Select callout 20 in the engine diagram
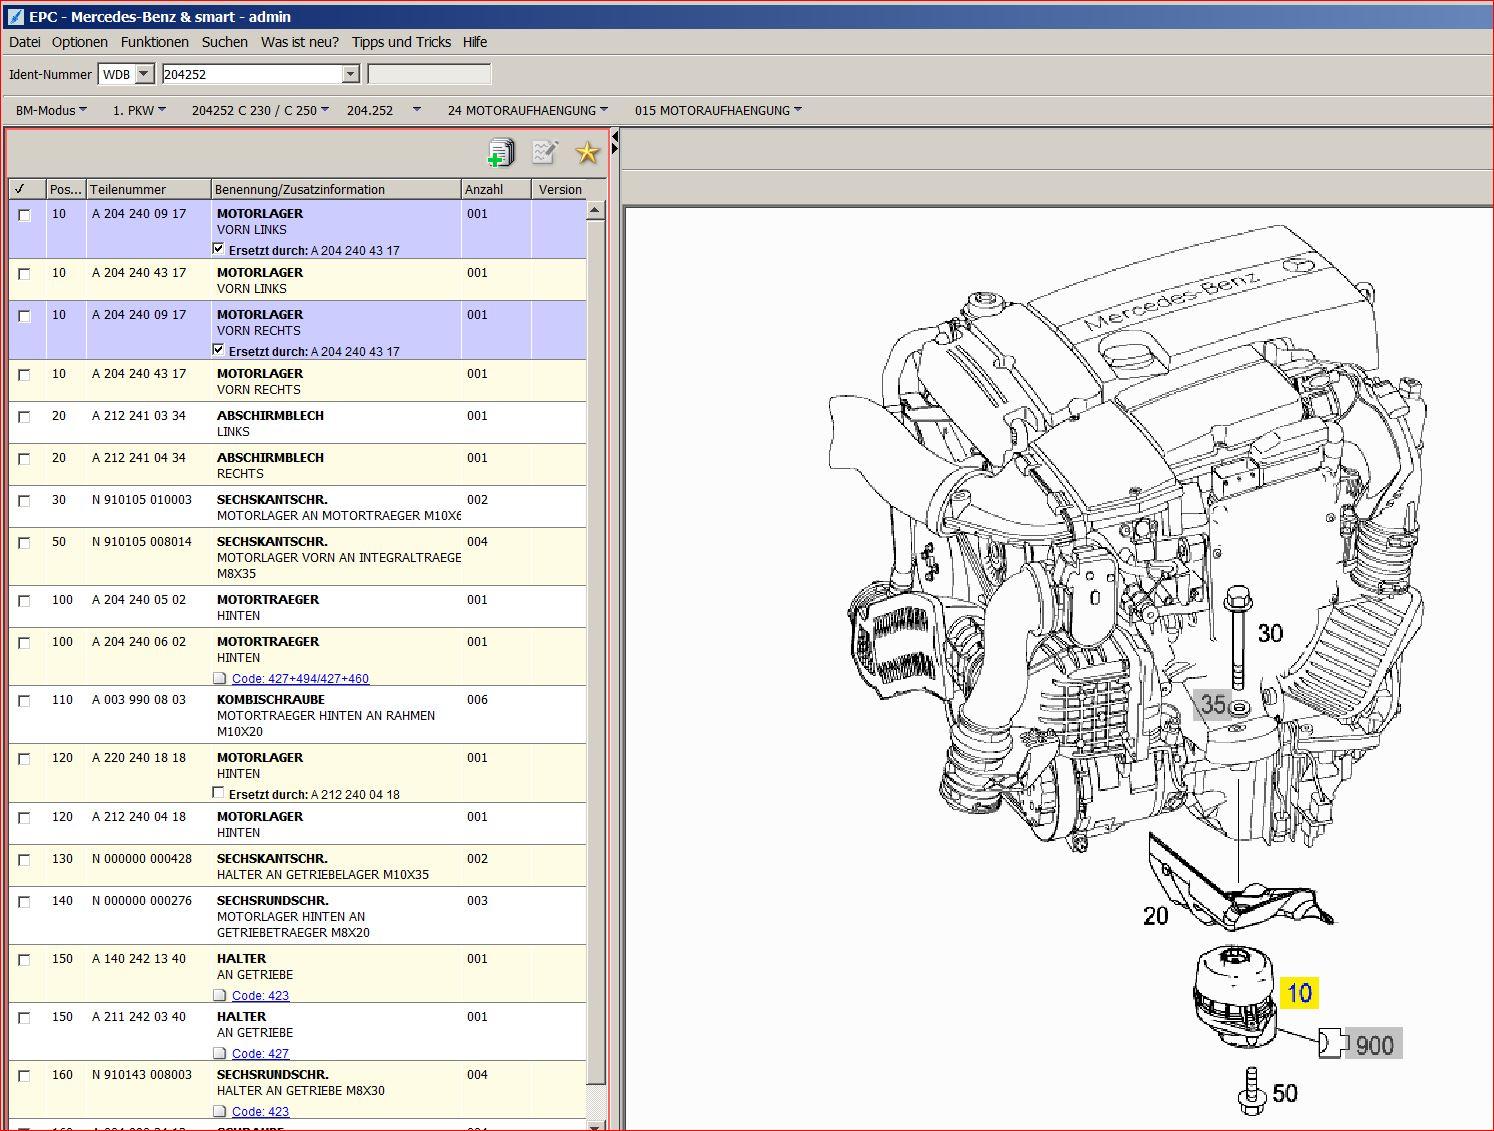The width and height of the screenshot is (1494, 1131). click(x=1155, y=915)
